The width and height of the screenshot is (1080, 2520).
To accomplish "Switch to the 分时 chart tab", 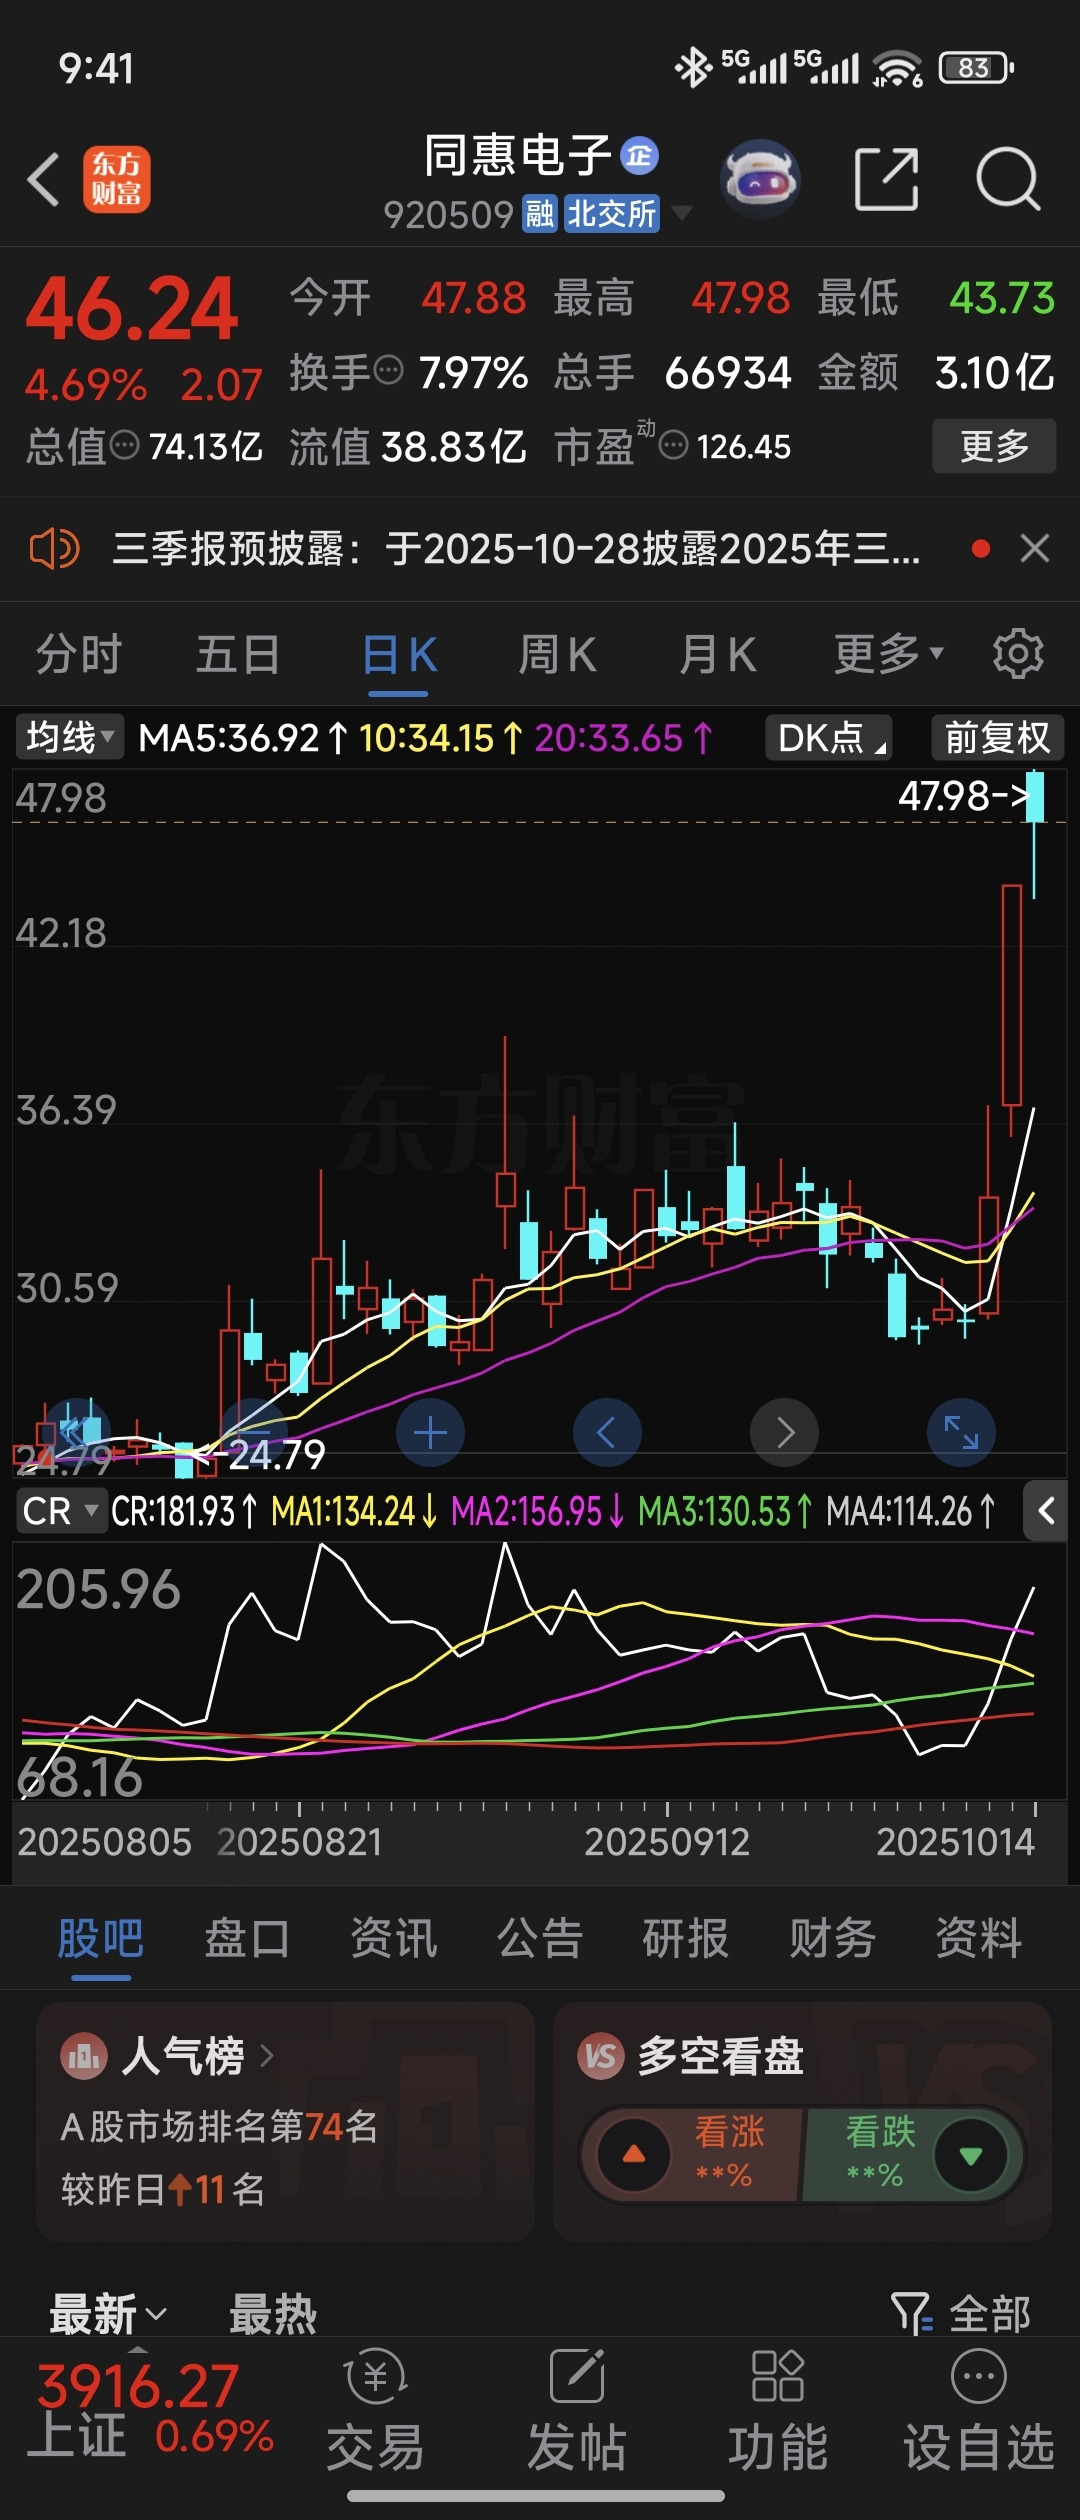I will point(79,656).
